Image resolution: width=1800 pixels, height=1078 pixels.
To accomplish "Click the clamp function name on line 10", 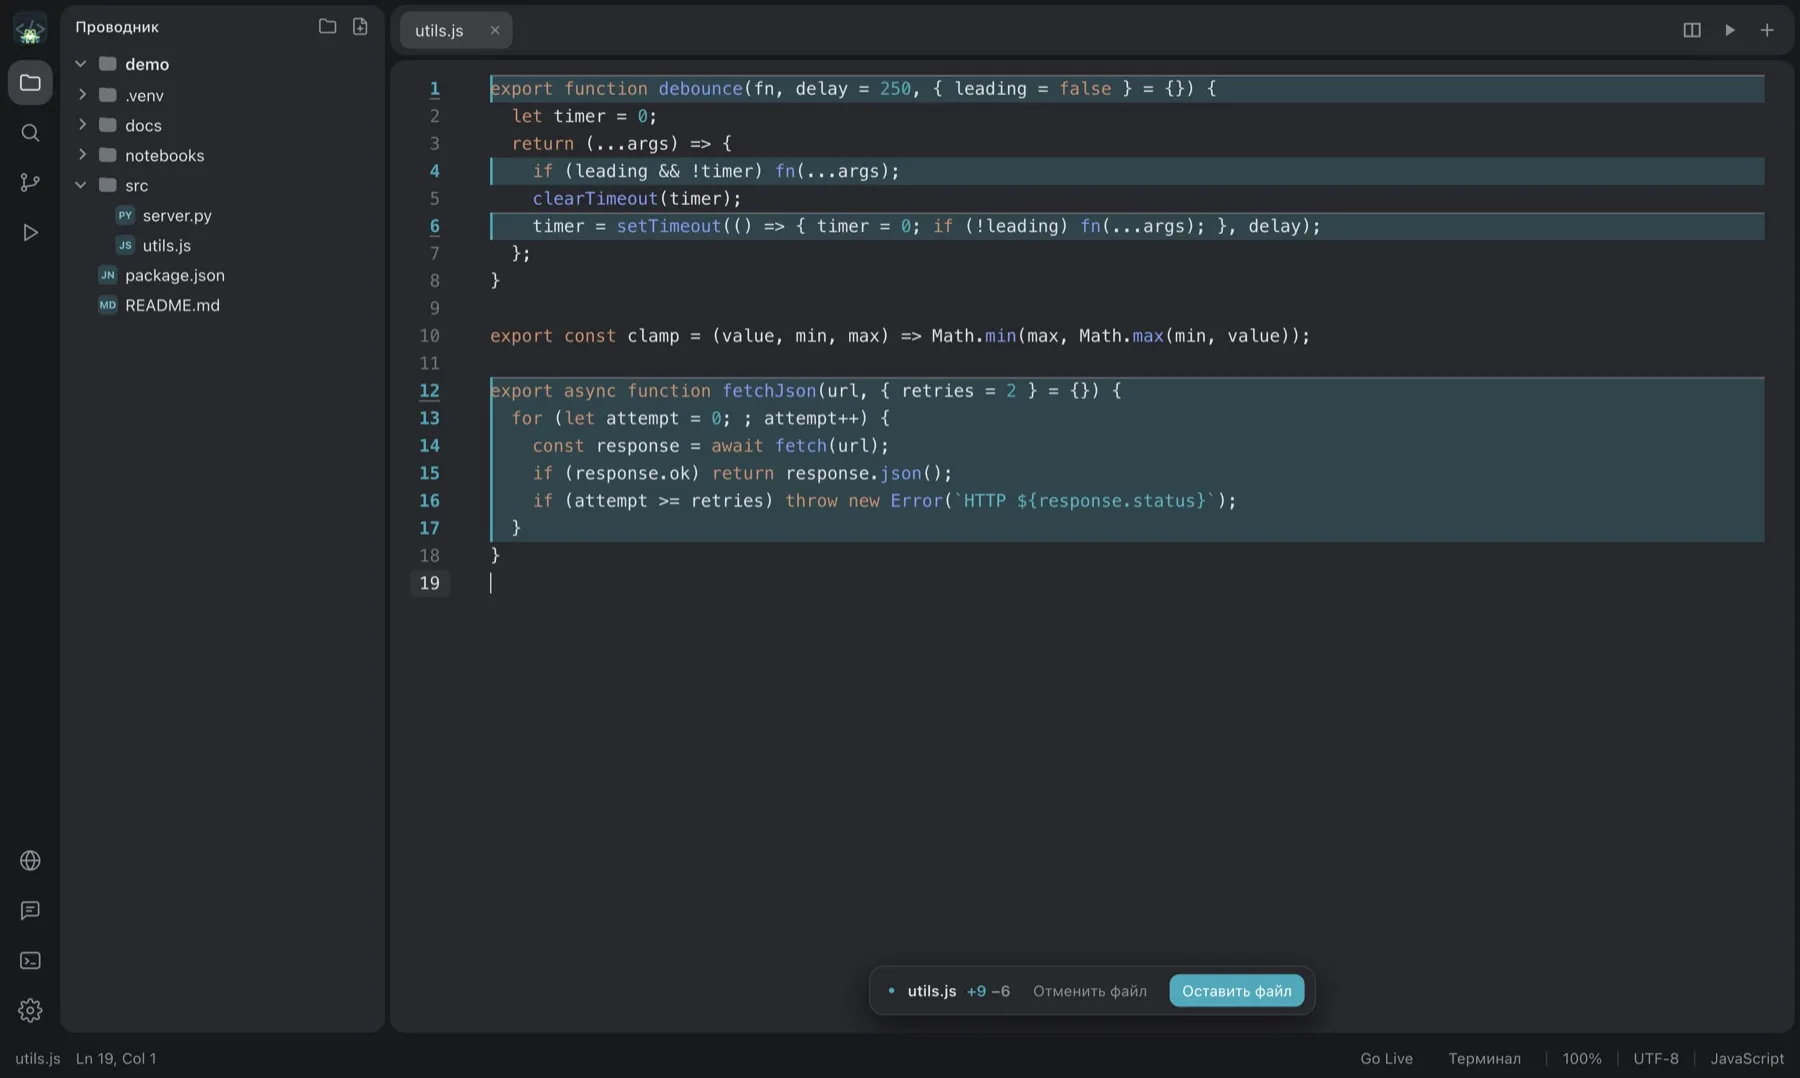I will (x=653, y=336).
